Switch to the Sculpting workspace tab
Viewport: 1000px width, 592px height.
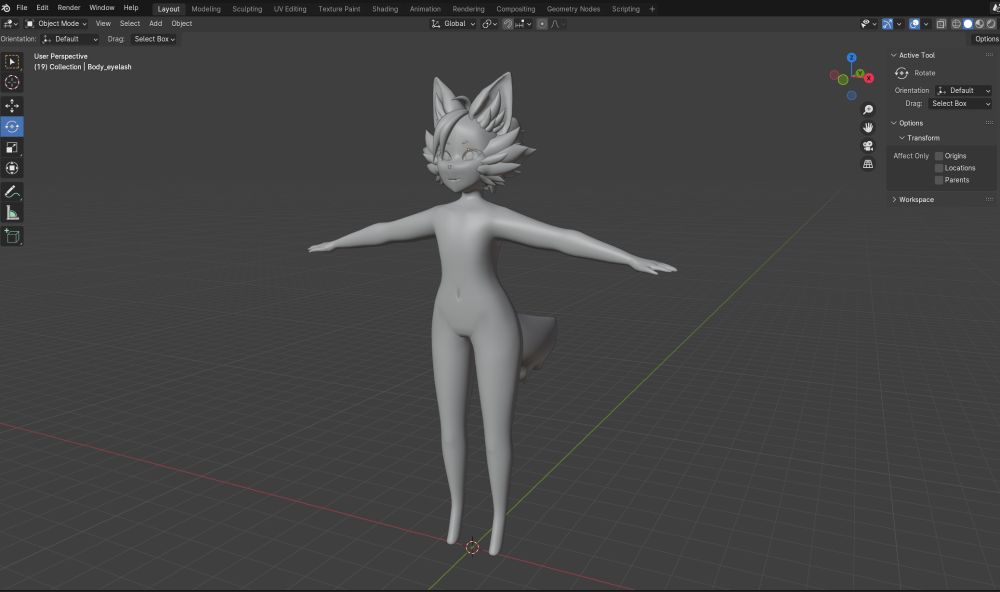point(247,9)
